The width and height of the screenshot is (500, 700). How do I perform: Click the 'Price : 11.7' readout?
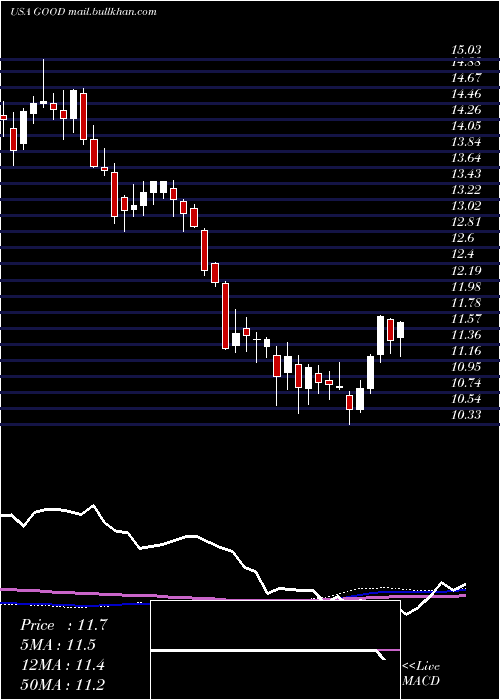coord(64,625)
